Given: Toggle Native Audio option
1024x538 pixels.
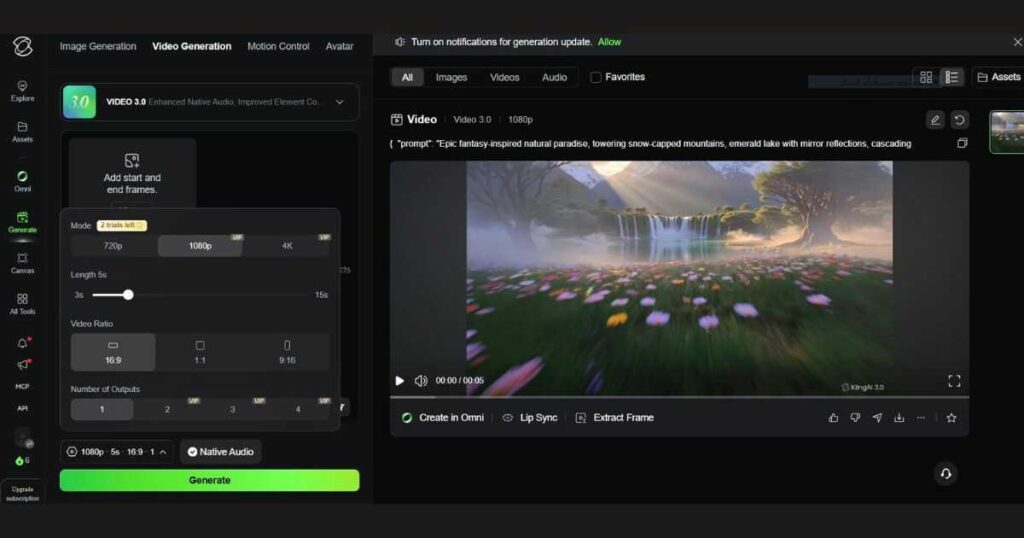Looking at the screenshot, I should point(221,452).
